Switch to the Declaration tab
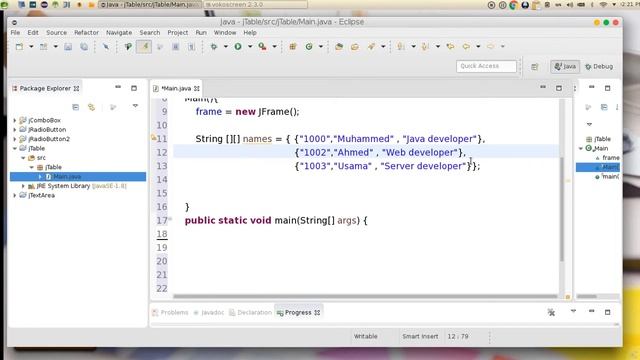Screen dimensions: 640x360 pos(250,312)
